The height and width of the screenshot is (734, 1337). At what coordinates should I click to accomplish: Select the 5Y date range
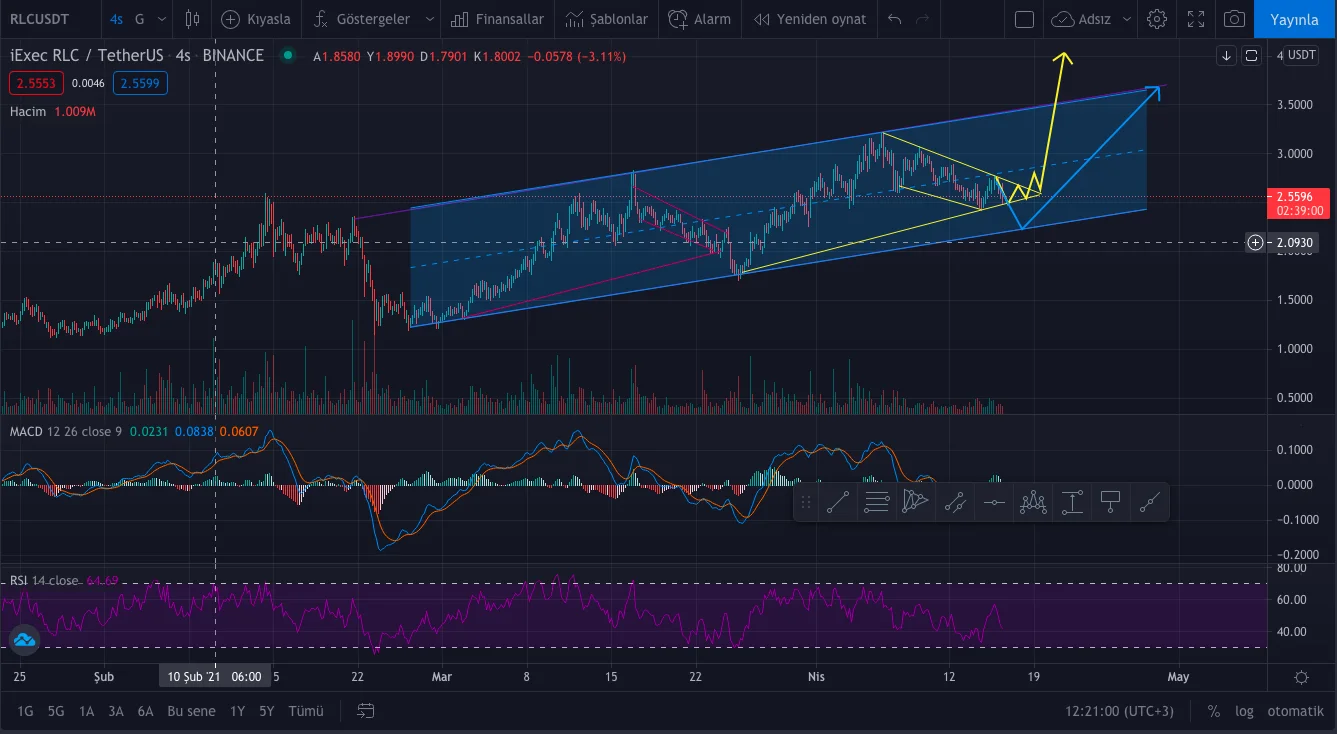tap(266, 711)
